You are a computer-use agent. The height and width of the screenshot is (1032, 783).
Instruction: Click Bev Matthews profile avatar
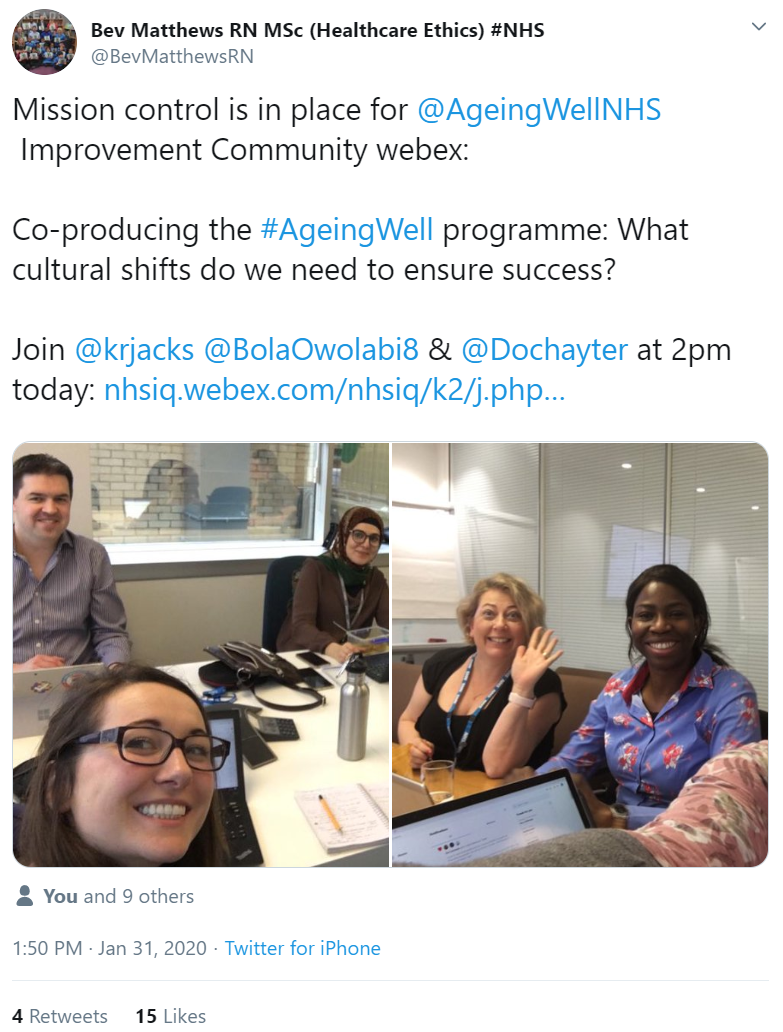tap(45, 42)
